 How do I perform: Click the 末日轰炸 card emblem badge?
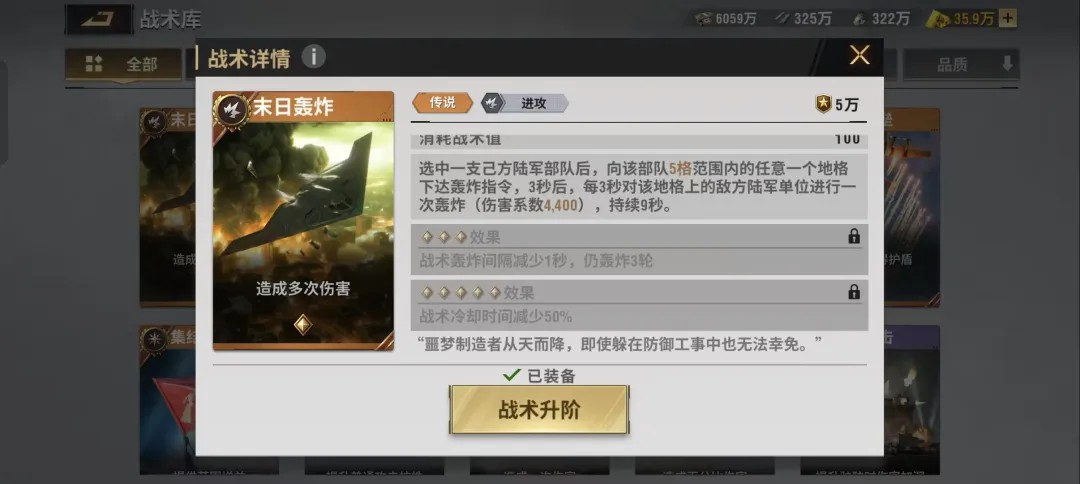click(x=231, y=109)
